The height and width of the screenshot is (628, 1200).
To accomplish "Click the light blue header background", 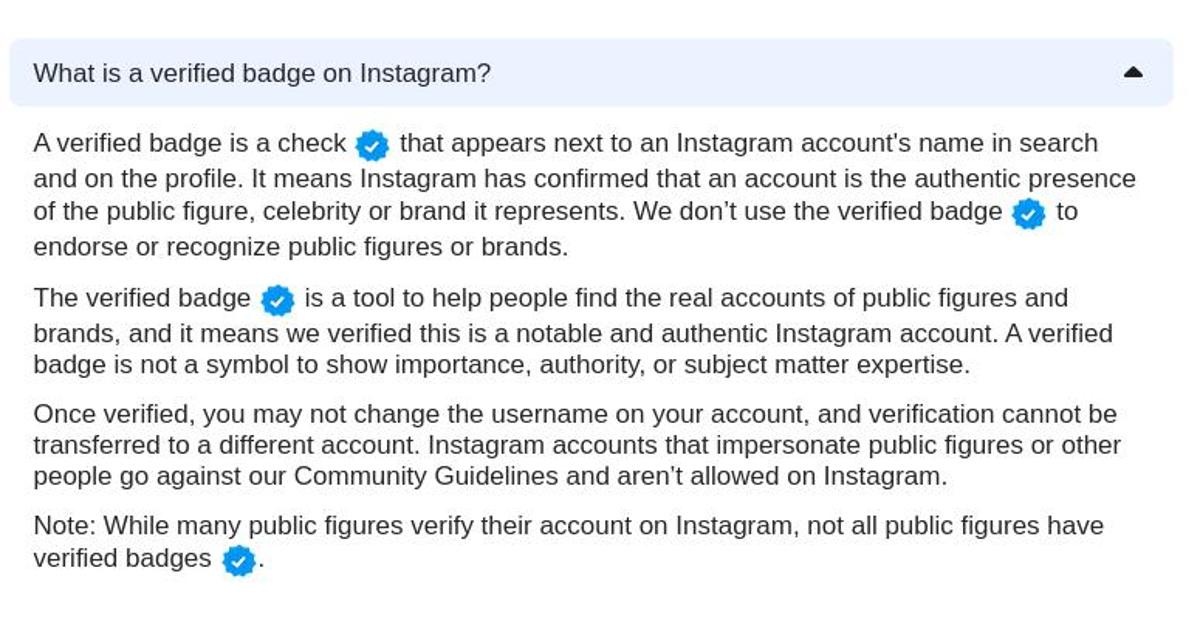I will (800, 72).
